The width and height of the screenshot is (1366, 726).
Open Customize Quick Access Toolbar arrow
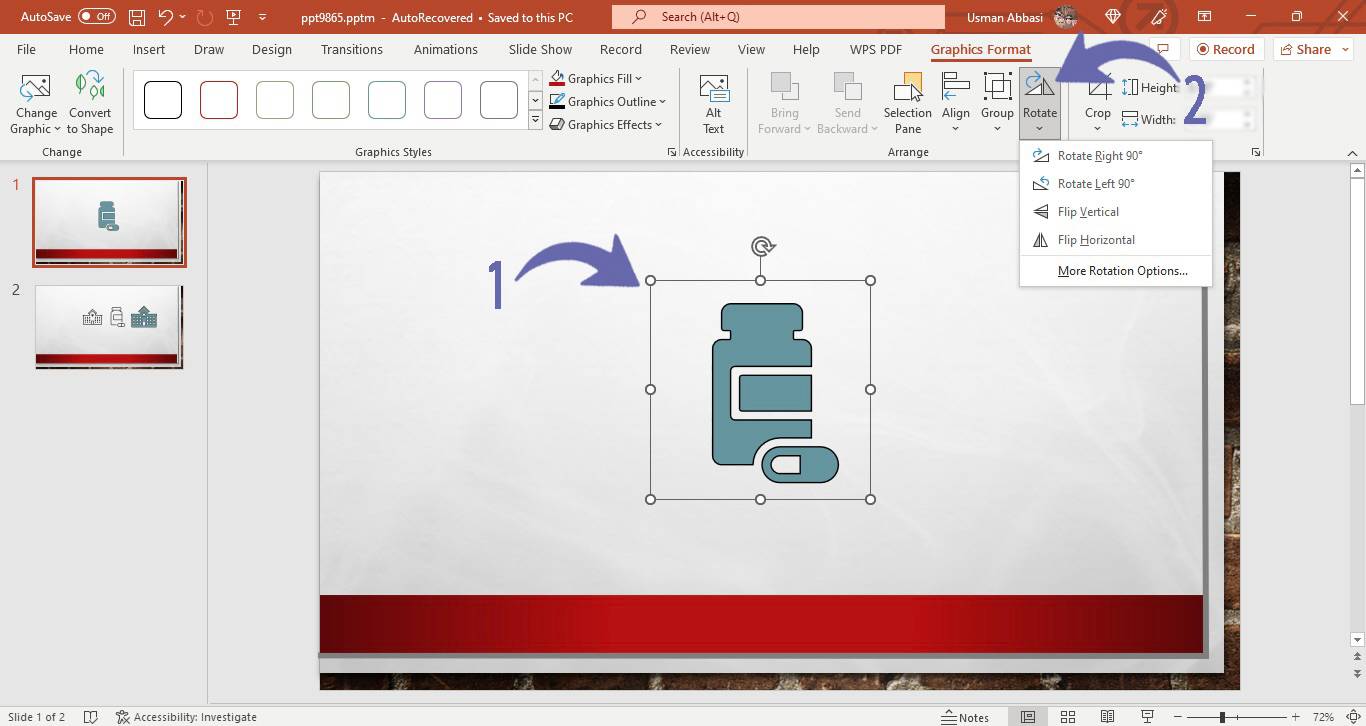pyautogui.click(x=263, y=17)
